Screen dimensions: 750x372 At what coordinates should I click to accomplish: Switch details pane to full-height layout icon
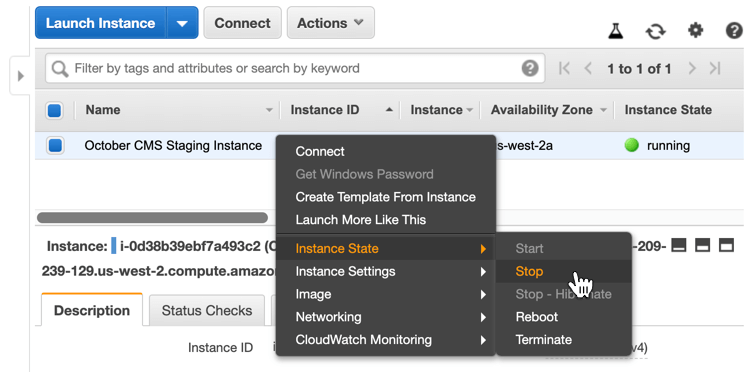pos(726,246)
